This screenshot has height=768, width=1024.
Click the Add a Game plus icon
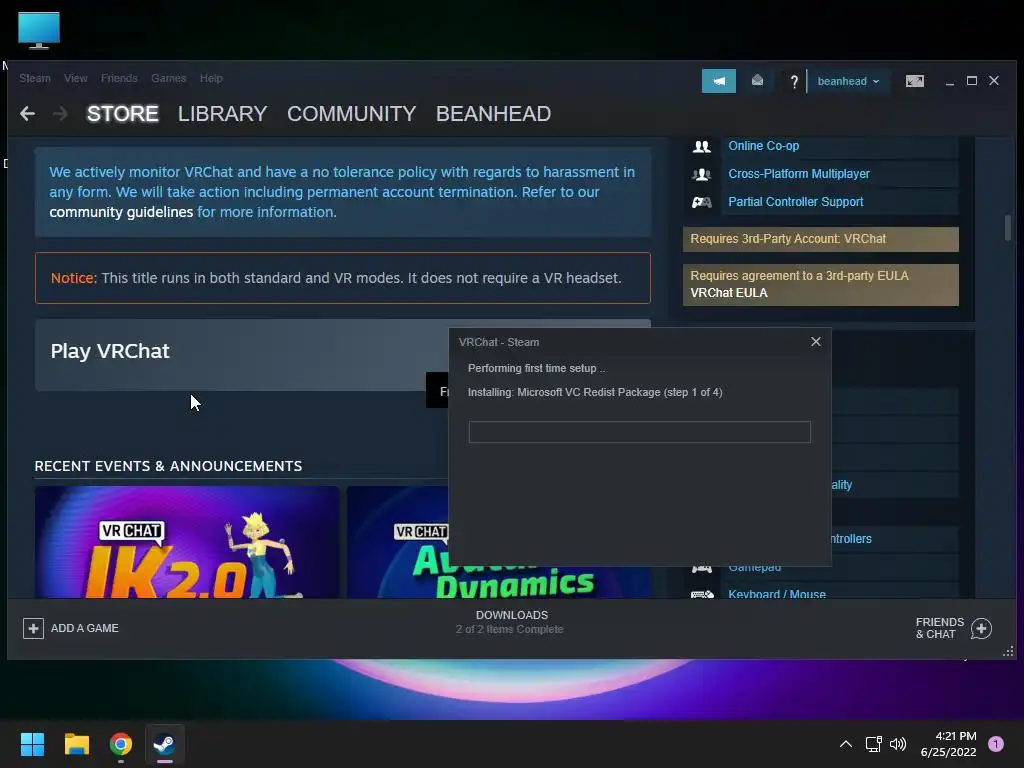[33, 628]
